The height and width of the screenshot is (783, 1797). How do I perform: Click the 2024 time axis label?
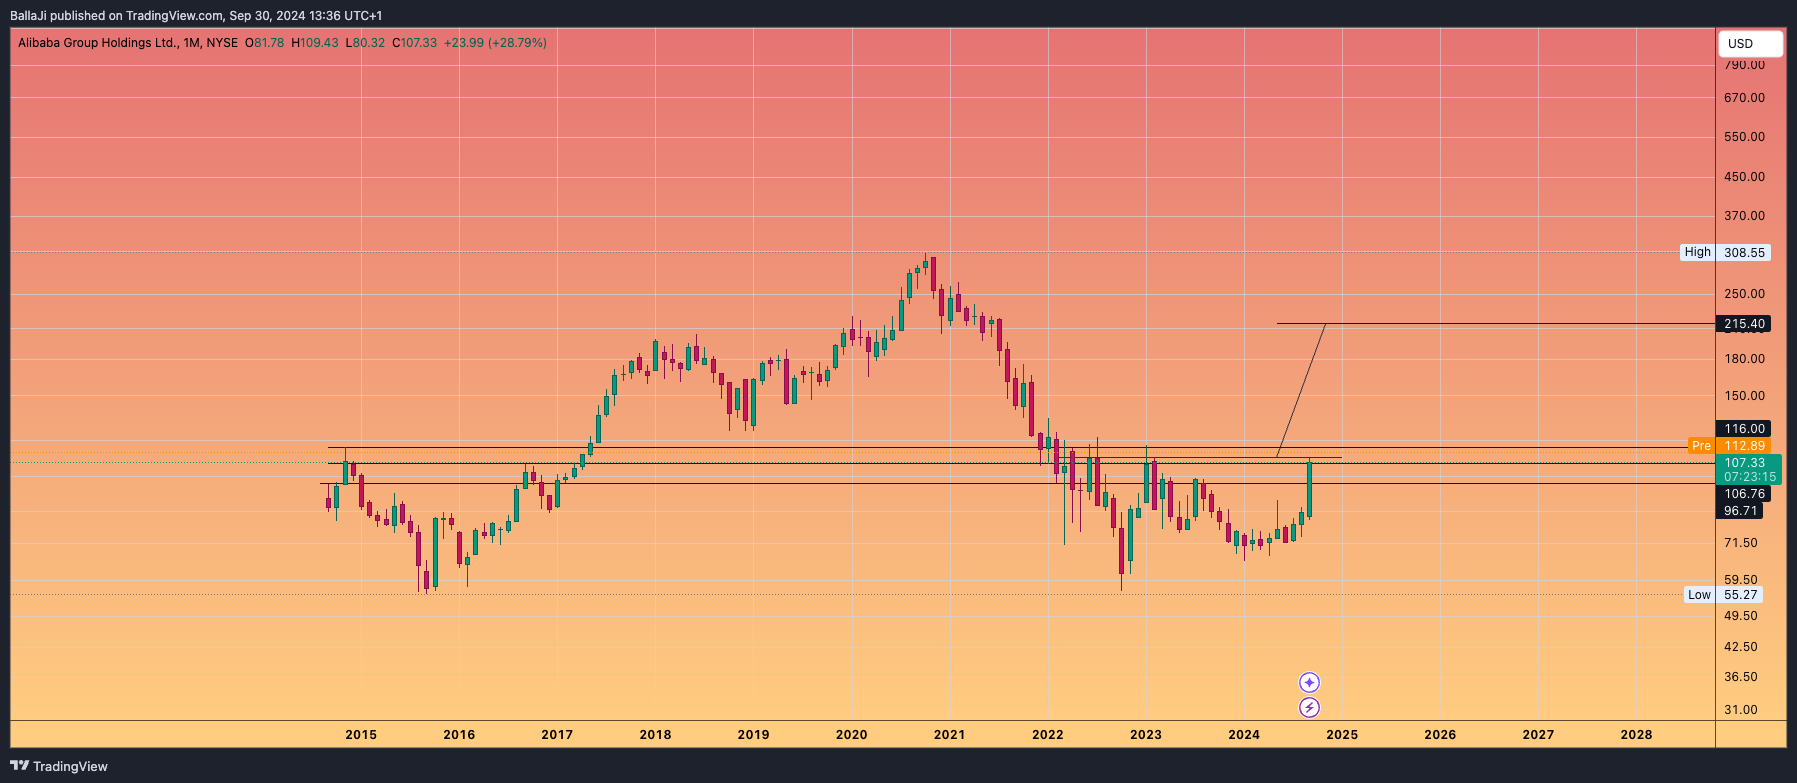[1243, 735]
